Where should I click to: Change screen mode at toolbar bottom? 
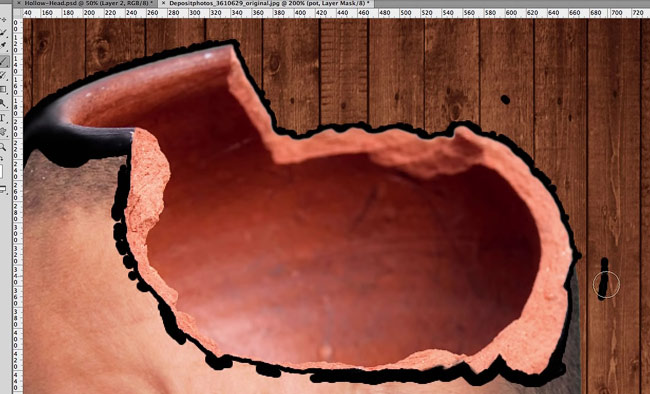point(3,190)
